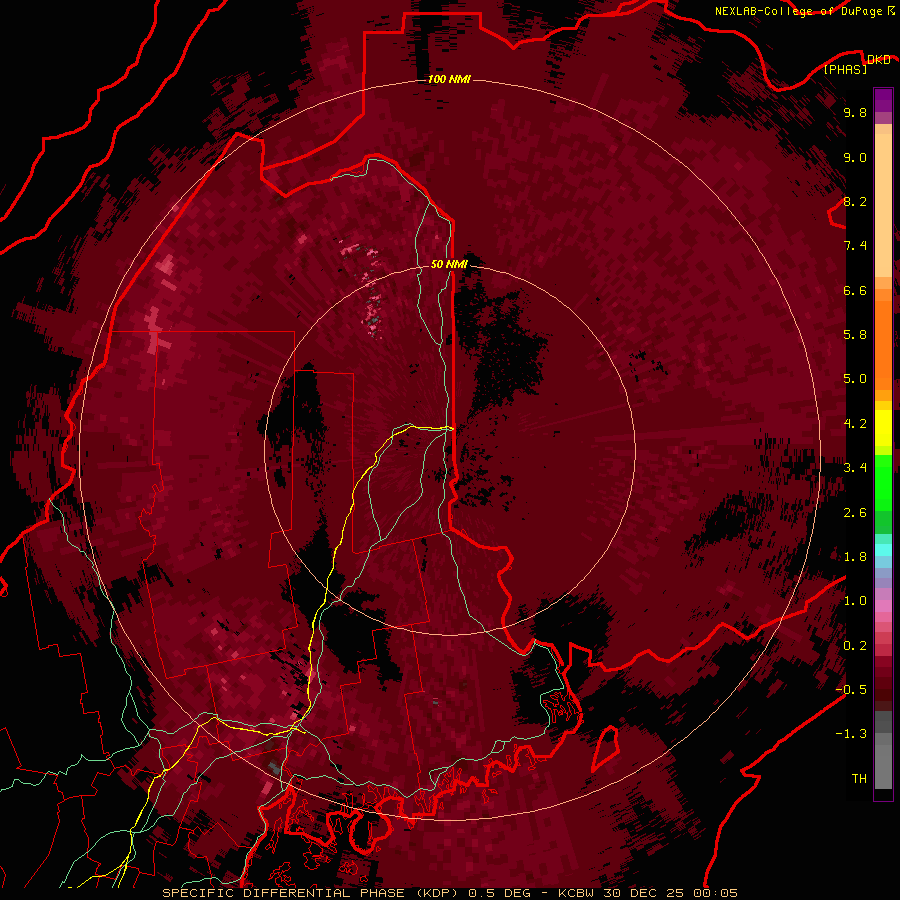The image size is (900, 900).
Task: Click the purple top segment of color bar
Action: pos(883,100)
